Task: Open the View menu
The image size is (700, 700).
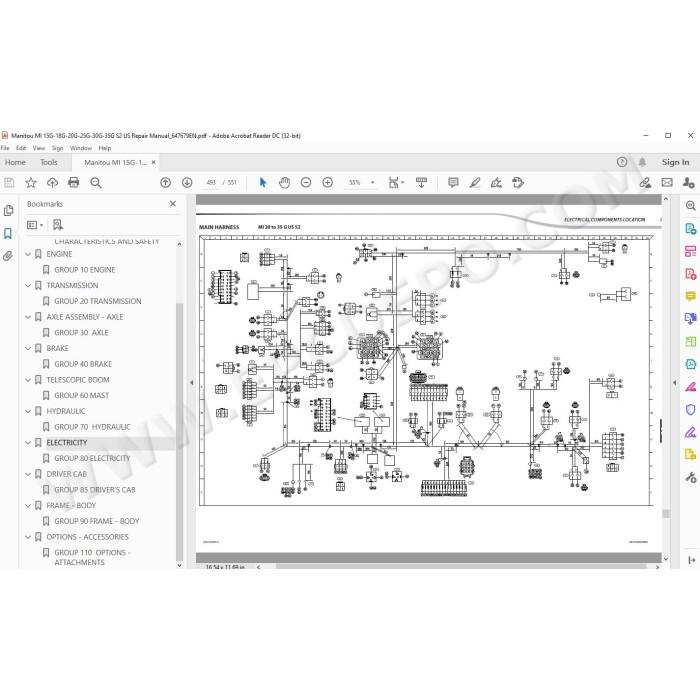Action: pyautogui.click(x=39, y=148)
